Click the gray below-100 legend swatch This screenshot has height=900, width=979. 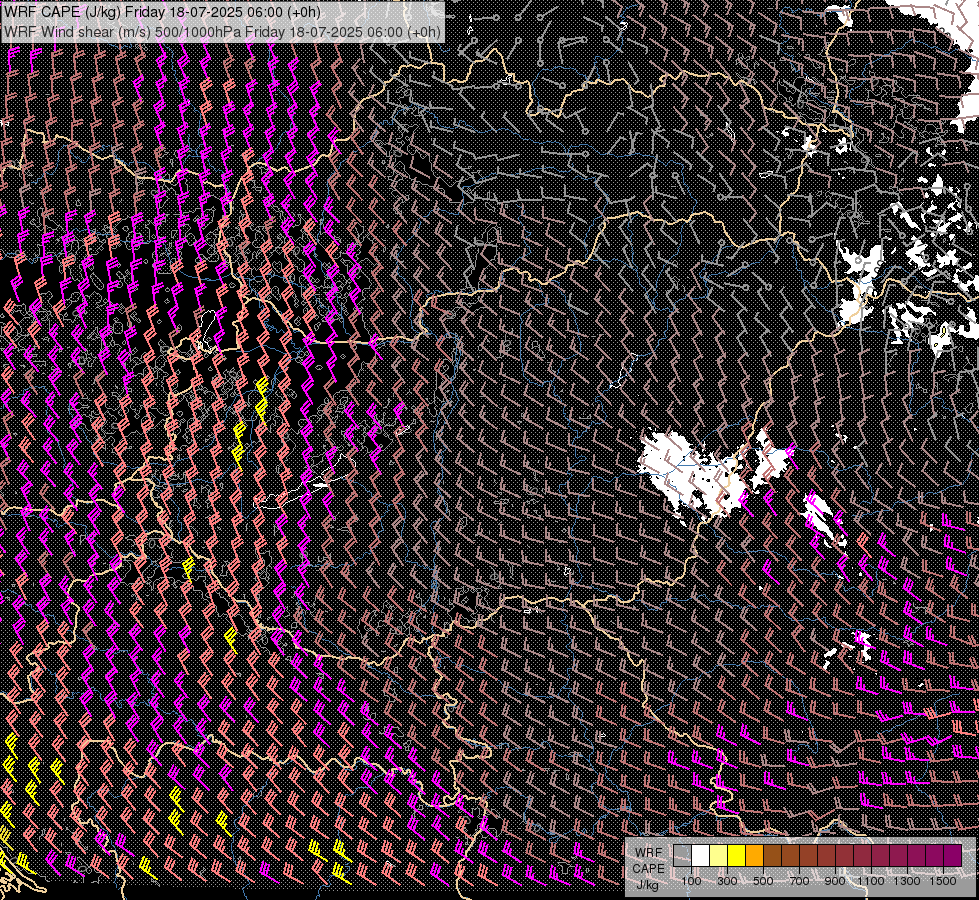coord(682,855)
